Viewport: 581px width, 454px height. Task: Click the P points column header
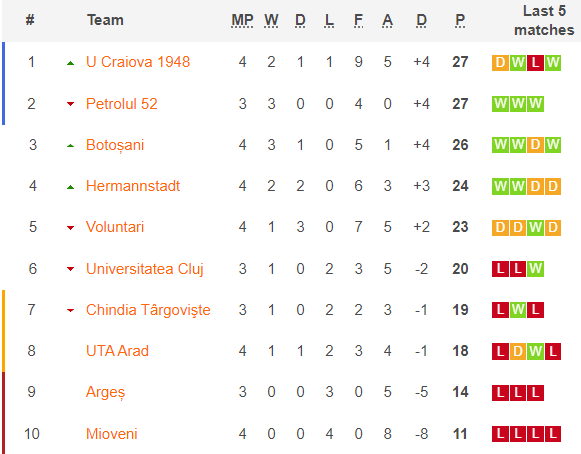pos(460,20)
